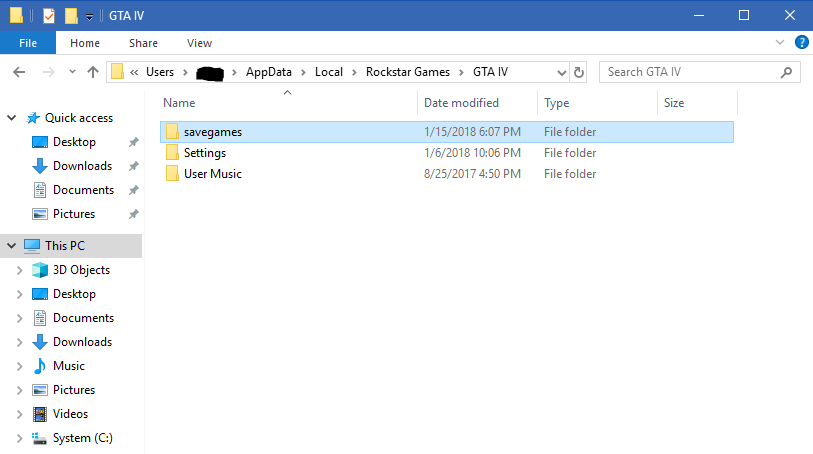Expand the chevron after Local breadcrumb
813x454 pixels.
355,73
